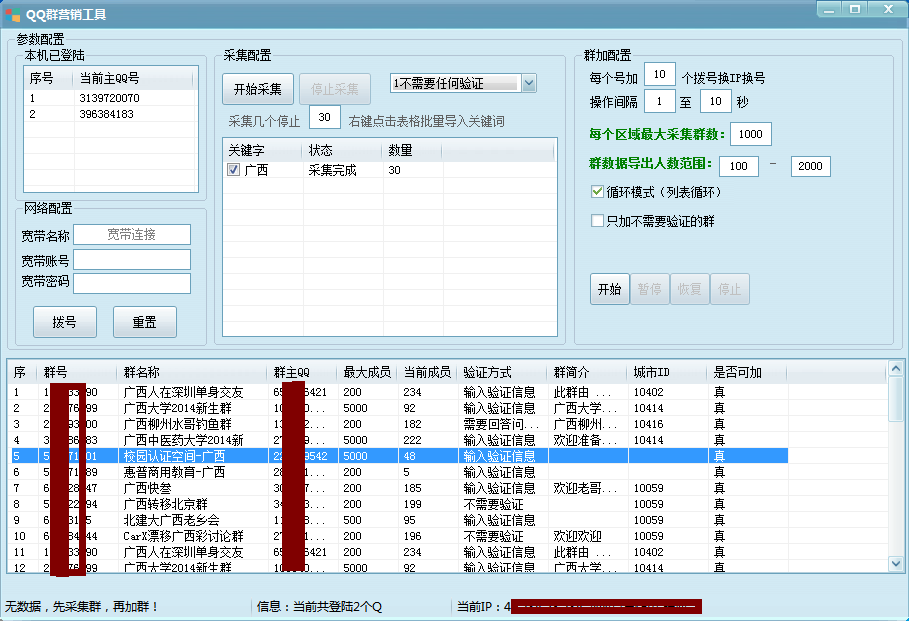909x621 pixels.
Task: Click the highlighted 校园认证空间-广西 row
Action: 400,456
